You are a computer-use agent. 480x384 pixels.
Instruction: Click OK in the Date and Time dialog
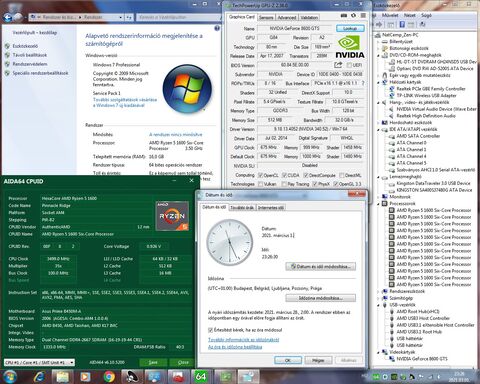(x=288, y=360)
